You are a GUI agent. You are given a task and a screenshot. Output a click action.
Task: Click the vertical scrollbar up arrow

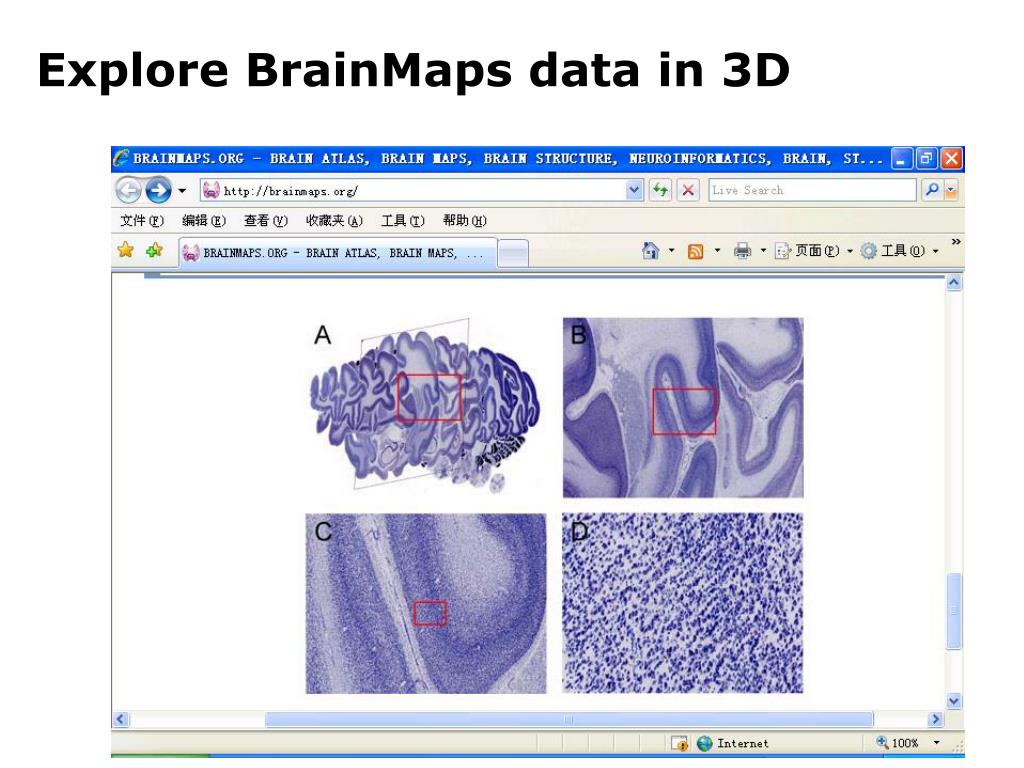[954, 282]
